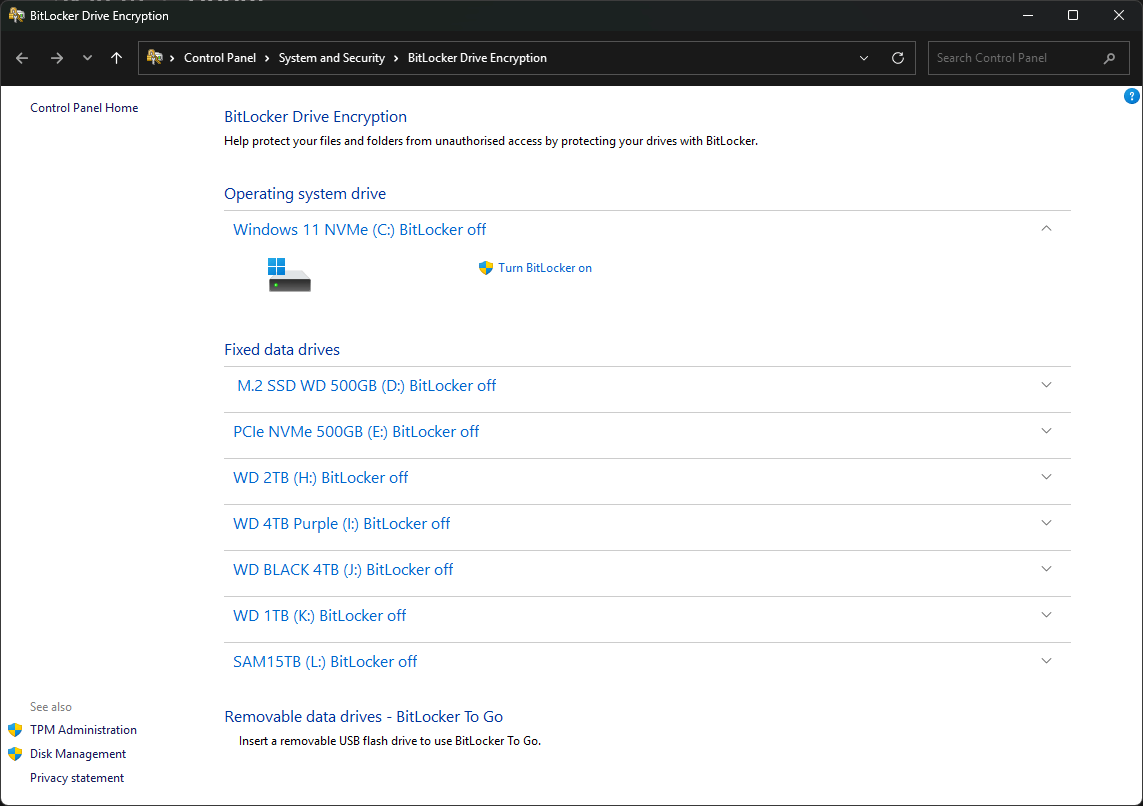The height and width of the screenshot is (806, 1143).
Task: Open Control Panel Home link
Action: [x=84, y=108]
